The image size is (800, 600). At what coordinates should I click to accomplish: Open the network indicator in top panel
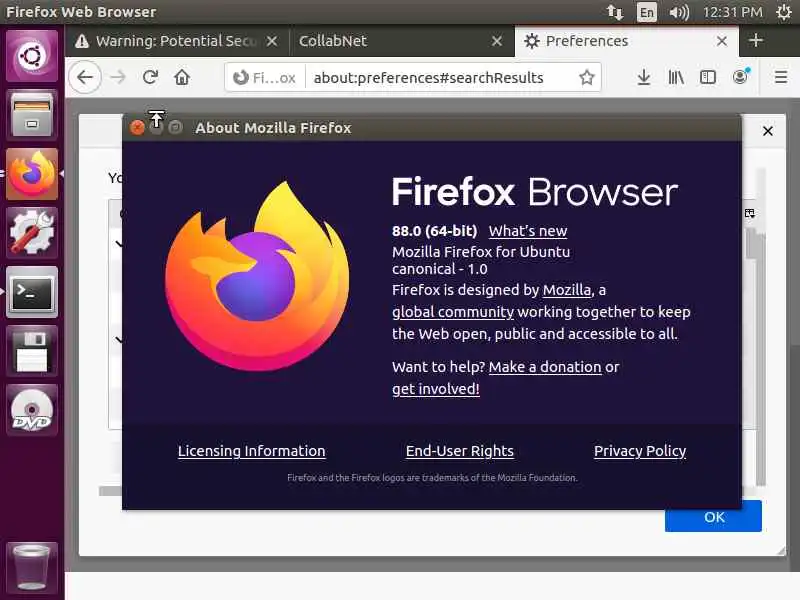click(615, 12)
